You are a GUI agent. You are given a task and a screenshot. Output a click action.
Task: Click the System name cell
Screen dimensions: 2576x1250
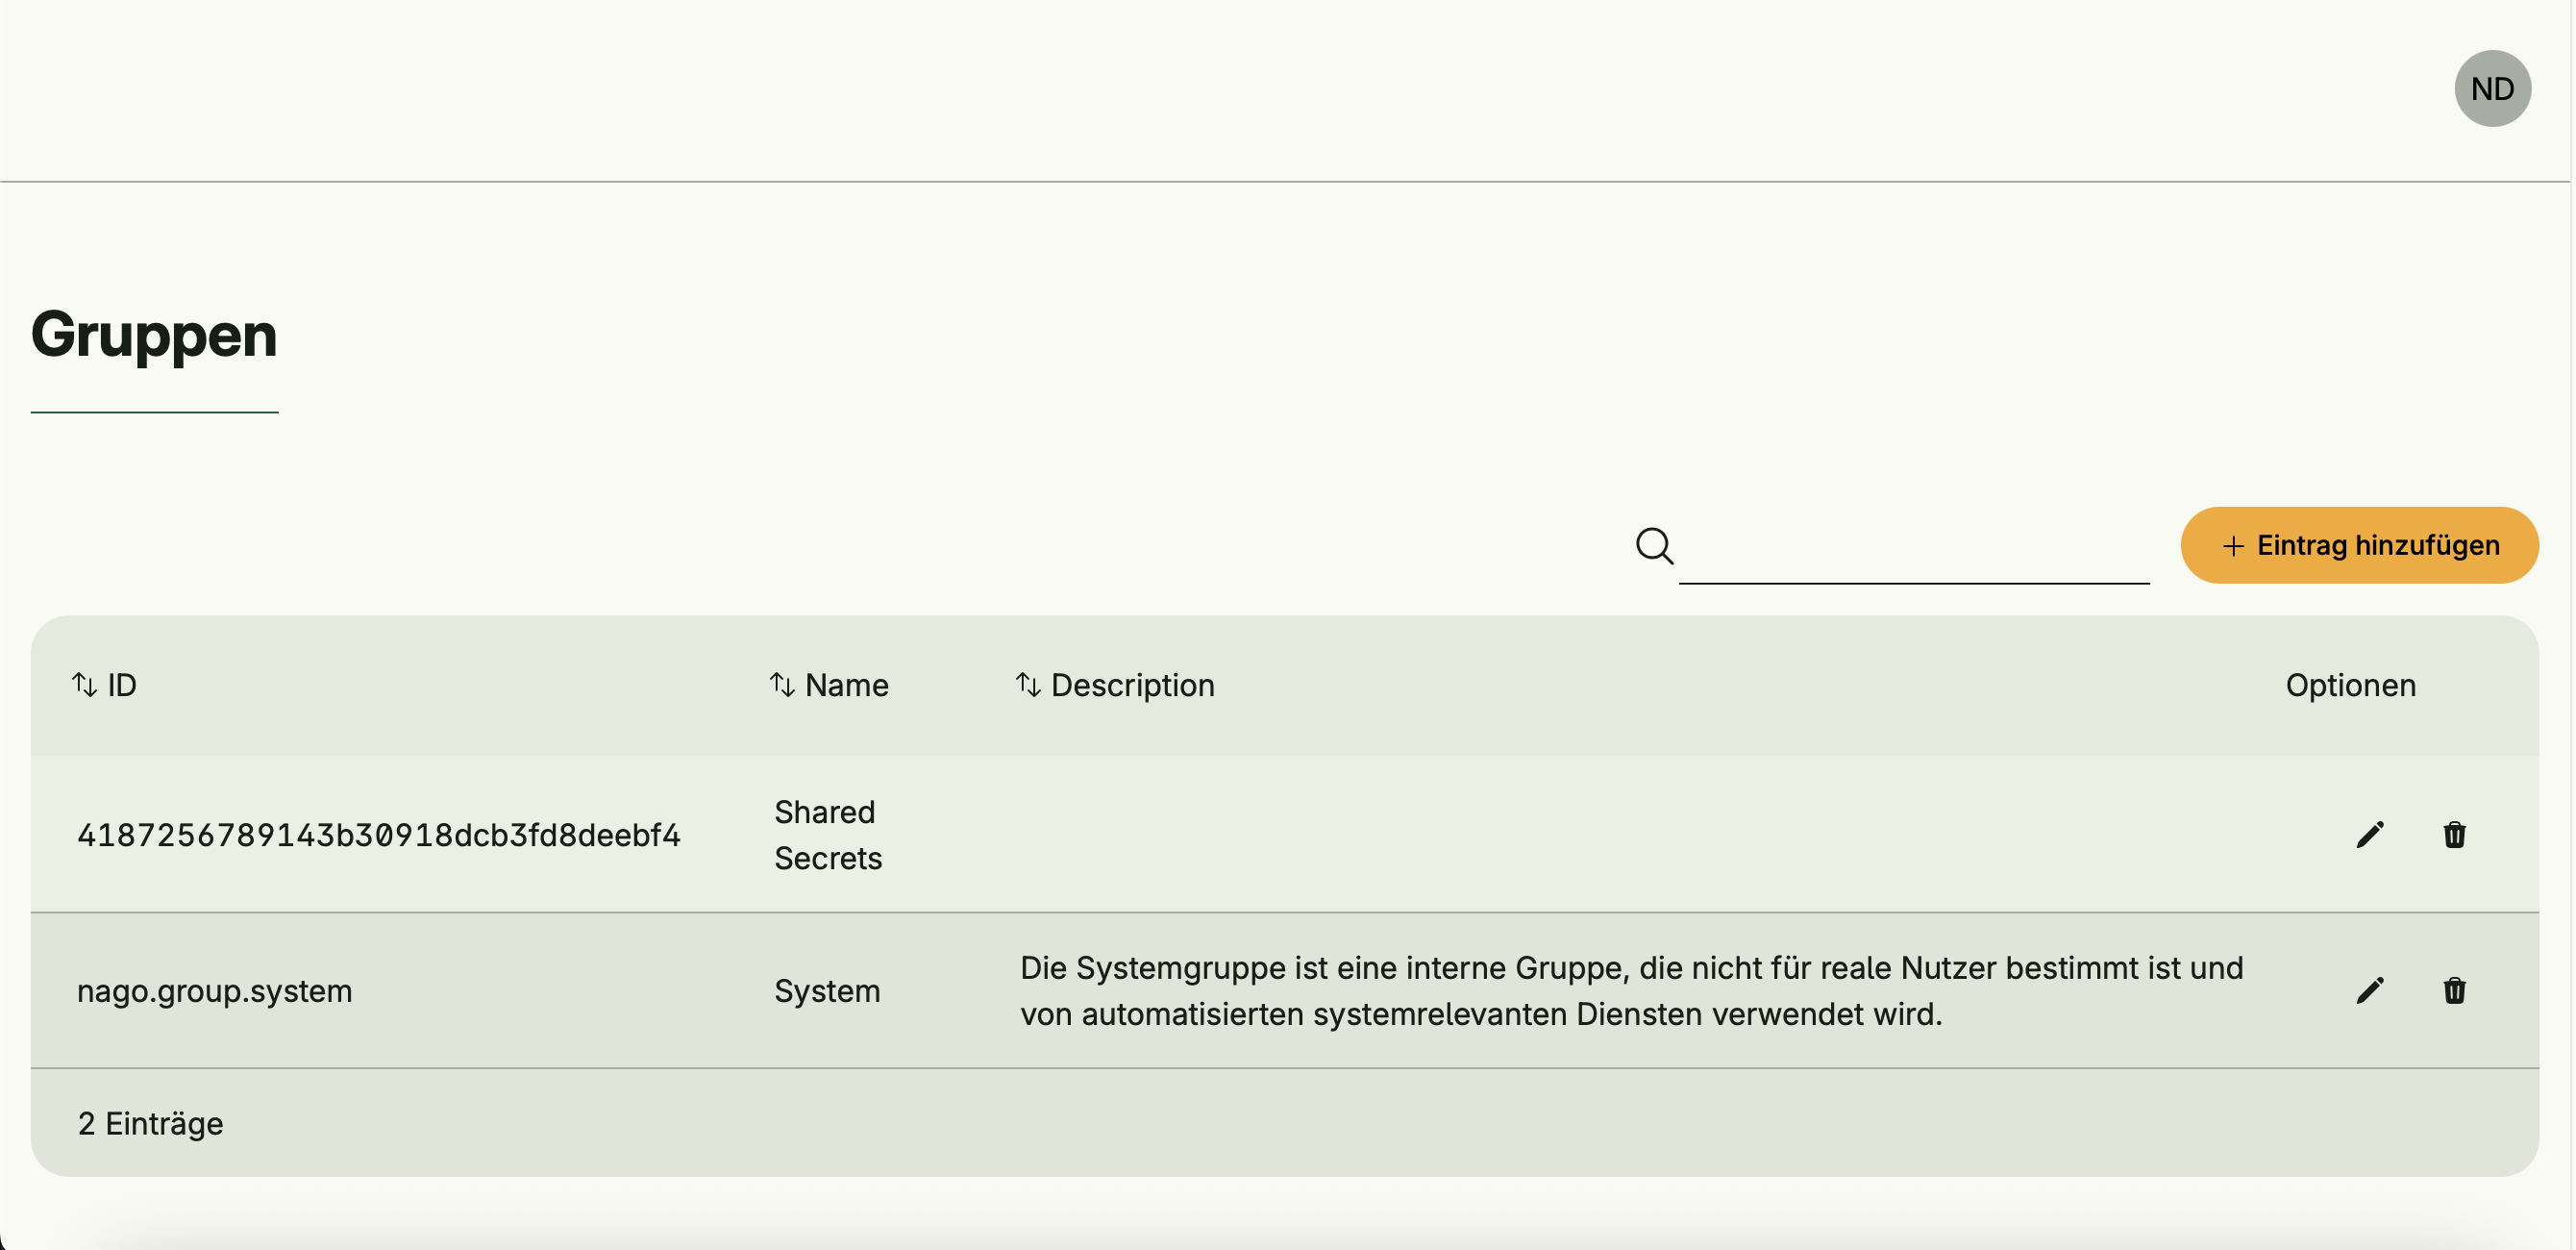(827, 991)
